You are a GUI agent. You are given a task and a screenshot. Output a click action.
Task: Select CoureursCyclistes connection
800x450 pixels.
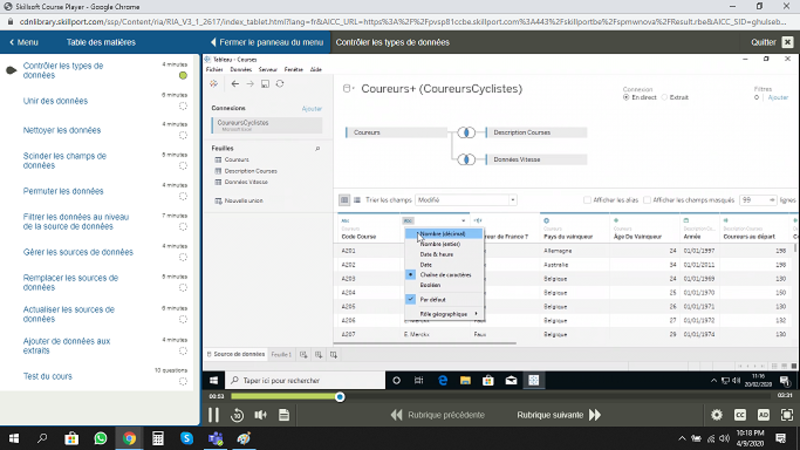267,126
